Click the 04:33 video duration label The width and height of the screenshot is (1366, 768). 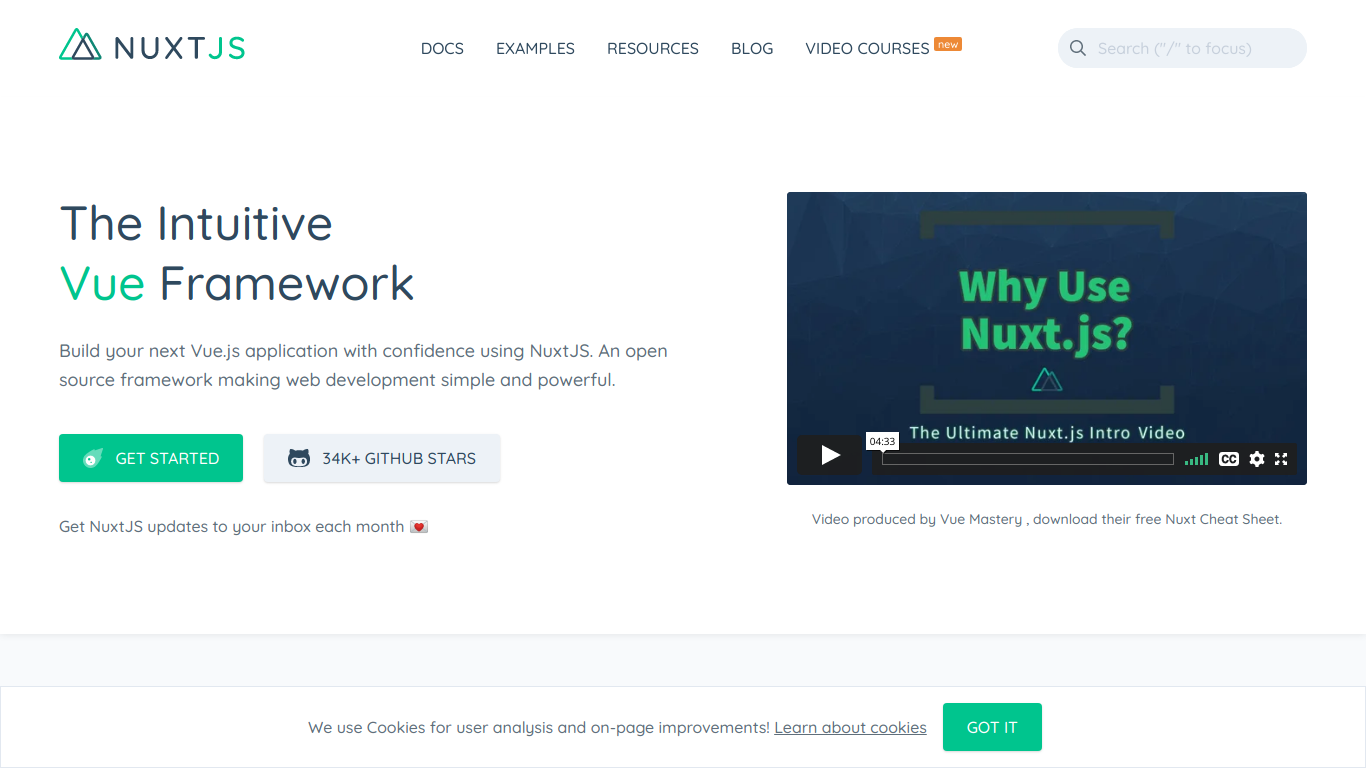(882, 441)
